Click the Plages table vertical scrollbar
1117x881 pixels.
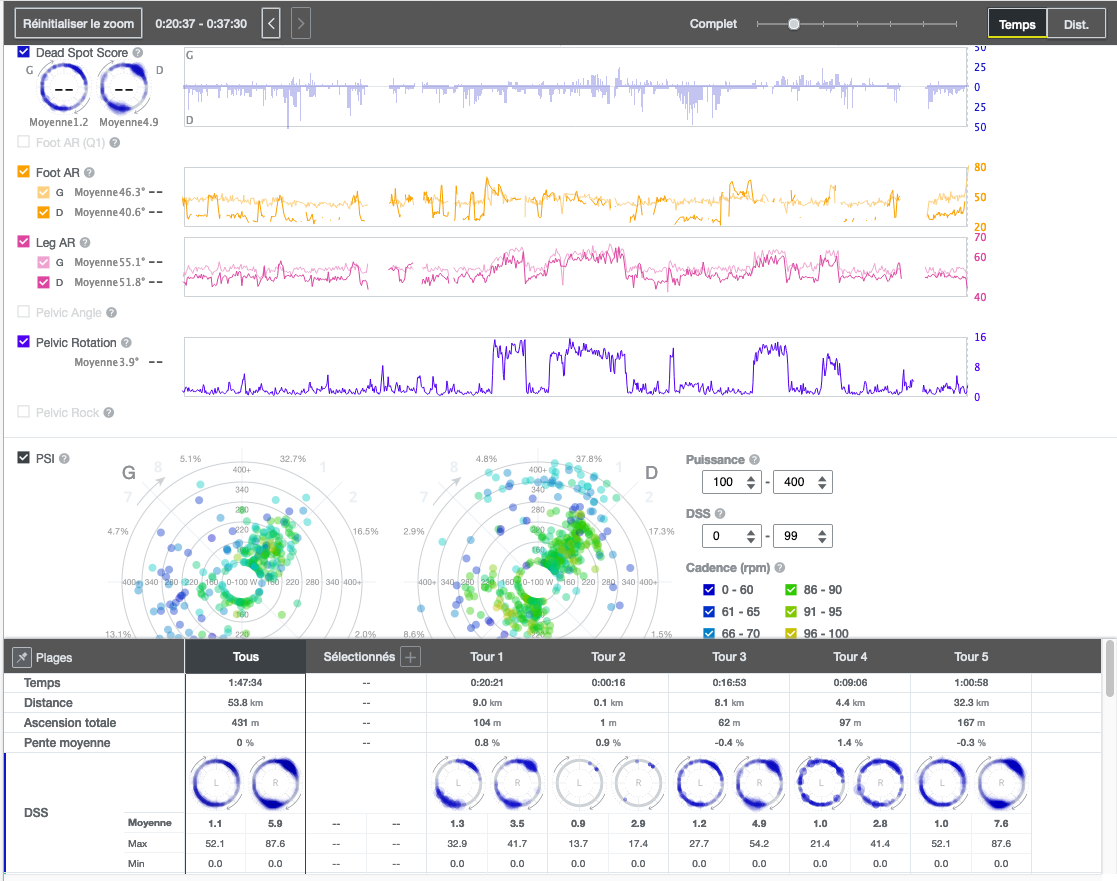[x=1109, y=669]
